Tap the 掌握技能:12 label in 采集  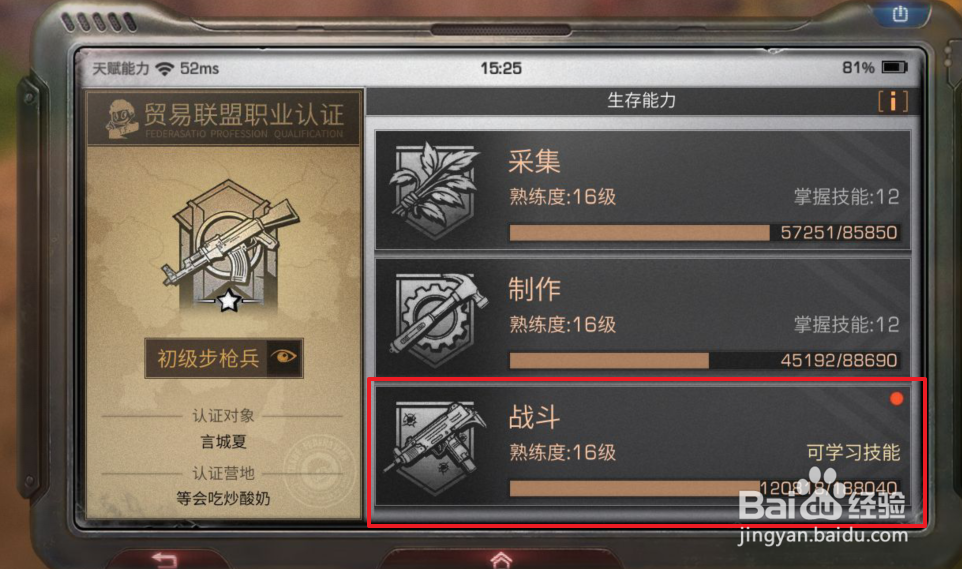click(847, 197)
